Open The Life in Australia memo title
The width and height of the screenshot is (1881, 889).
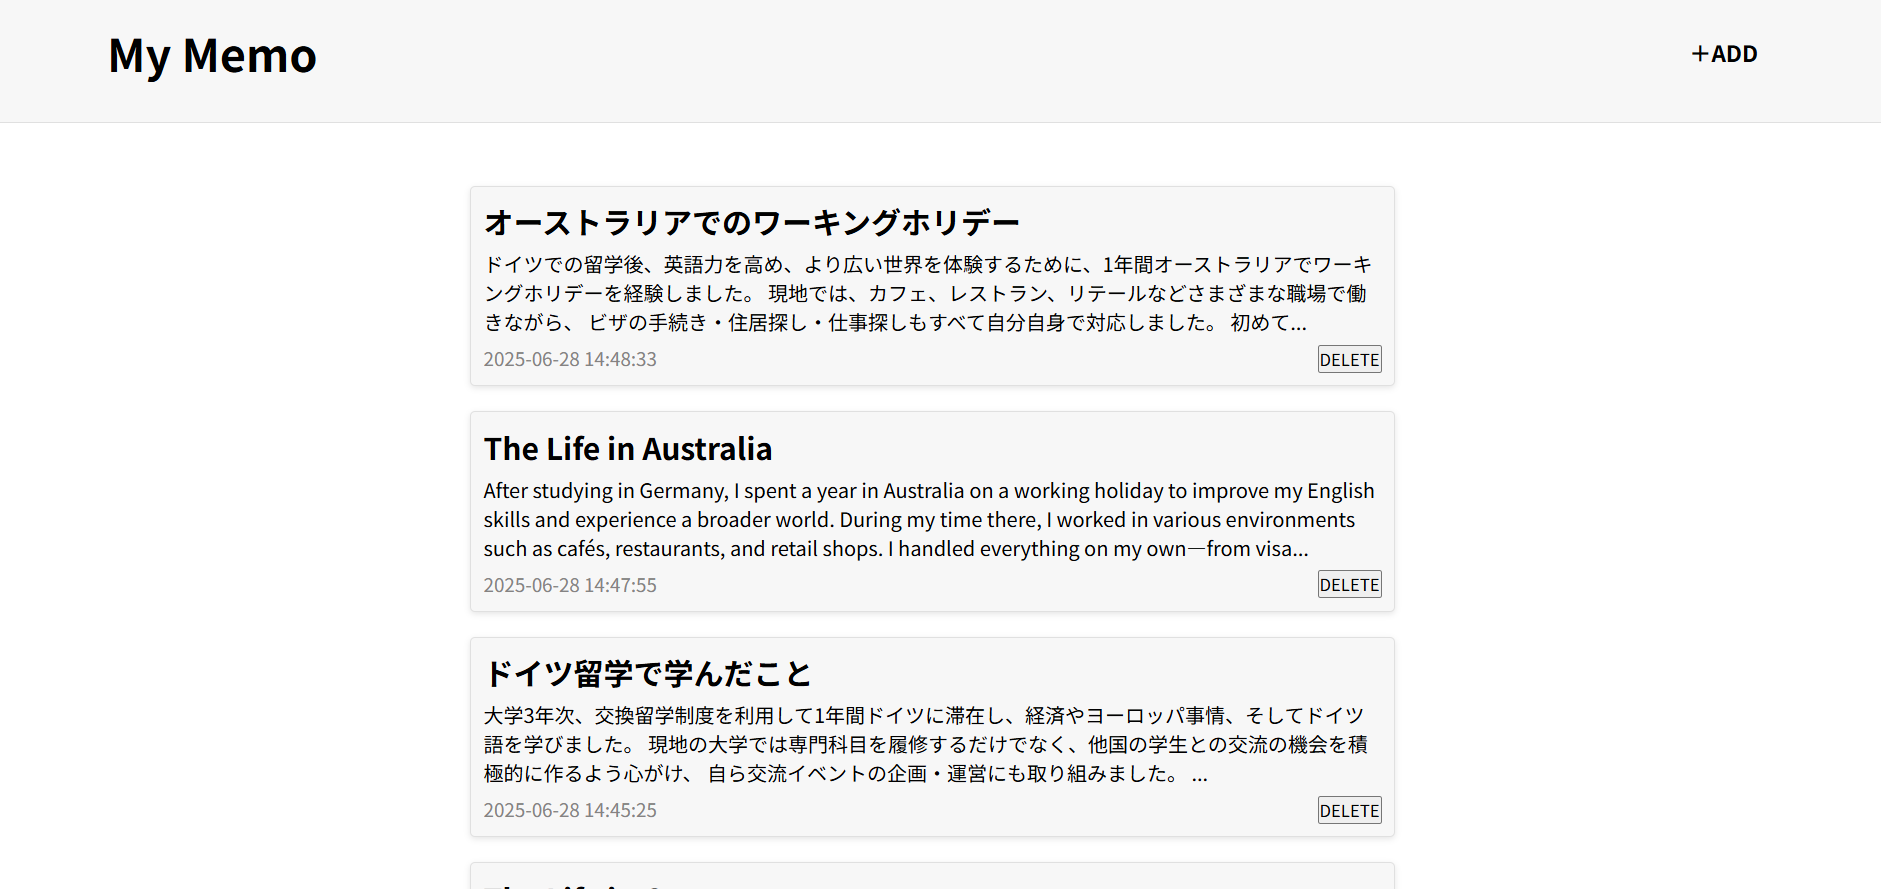(x=627, y=449)
